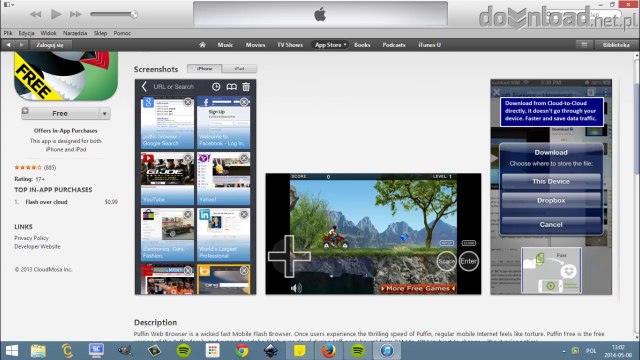Open the store list menu icon
Image resolution: width=640 pixels, height=360 pixels.
[x=584, y=45]
